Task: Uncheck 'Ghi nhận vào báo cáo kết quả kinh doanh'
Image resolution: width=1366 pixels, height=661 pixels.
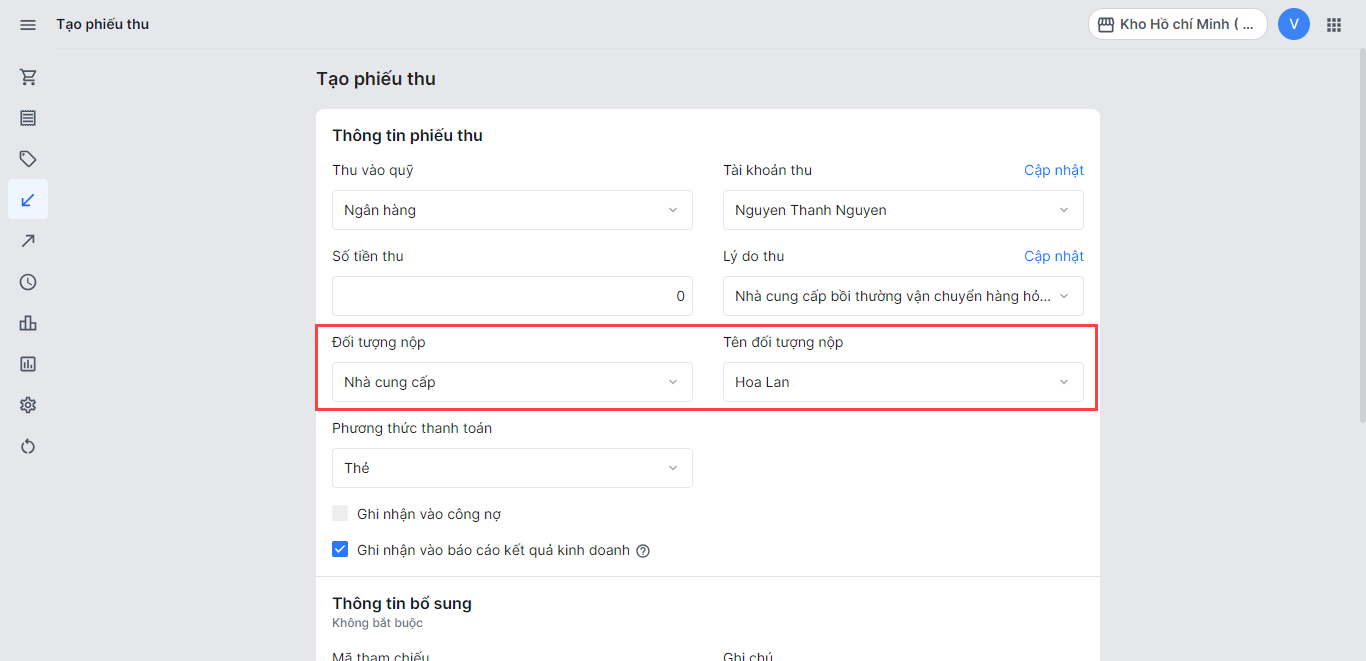Action: coord(340,550)
